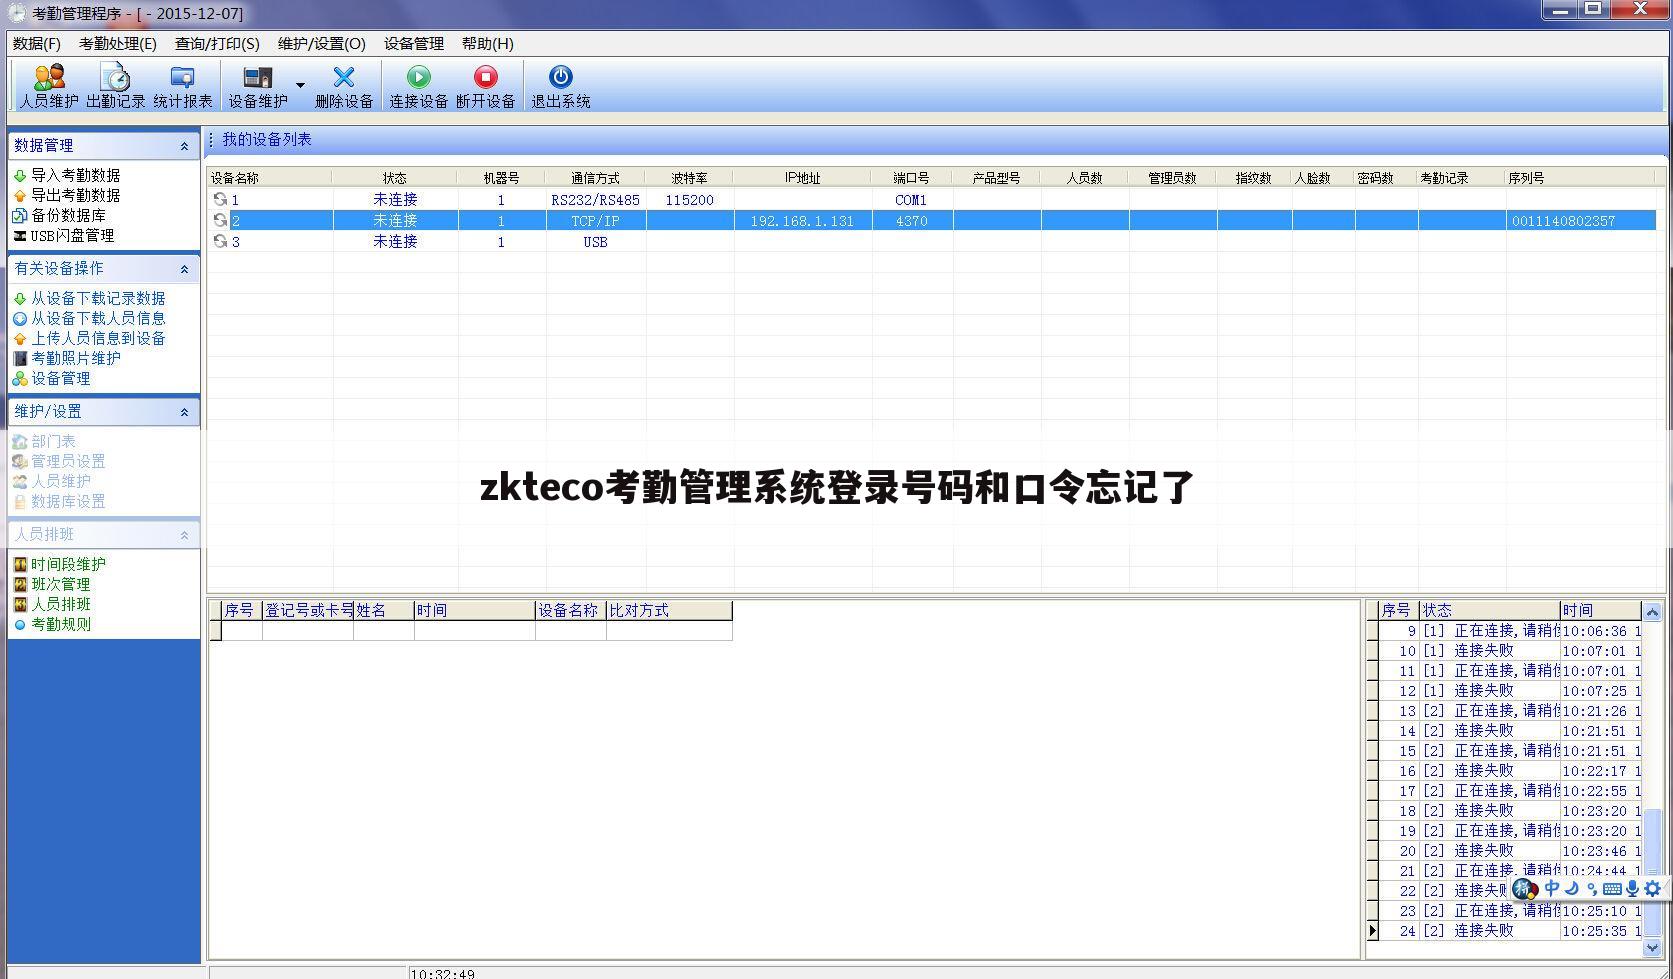Open 维护/设置(O) menu
Viewport: 1673px width, 979px height.
click(322, 44)
